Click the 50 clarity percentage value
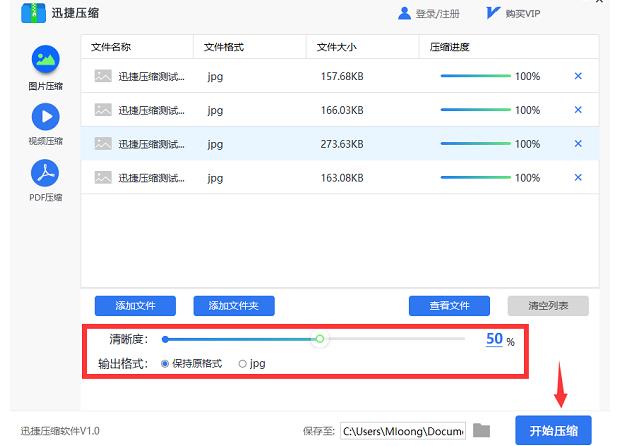This screenshot has width=624, height=446. (494, 340)
